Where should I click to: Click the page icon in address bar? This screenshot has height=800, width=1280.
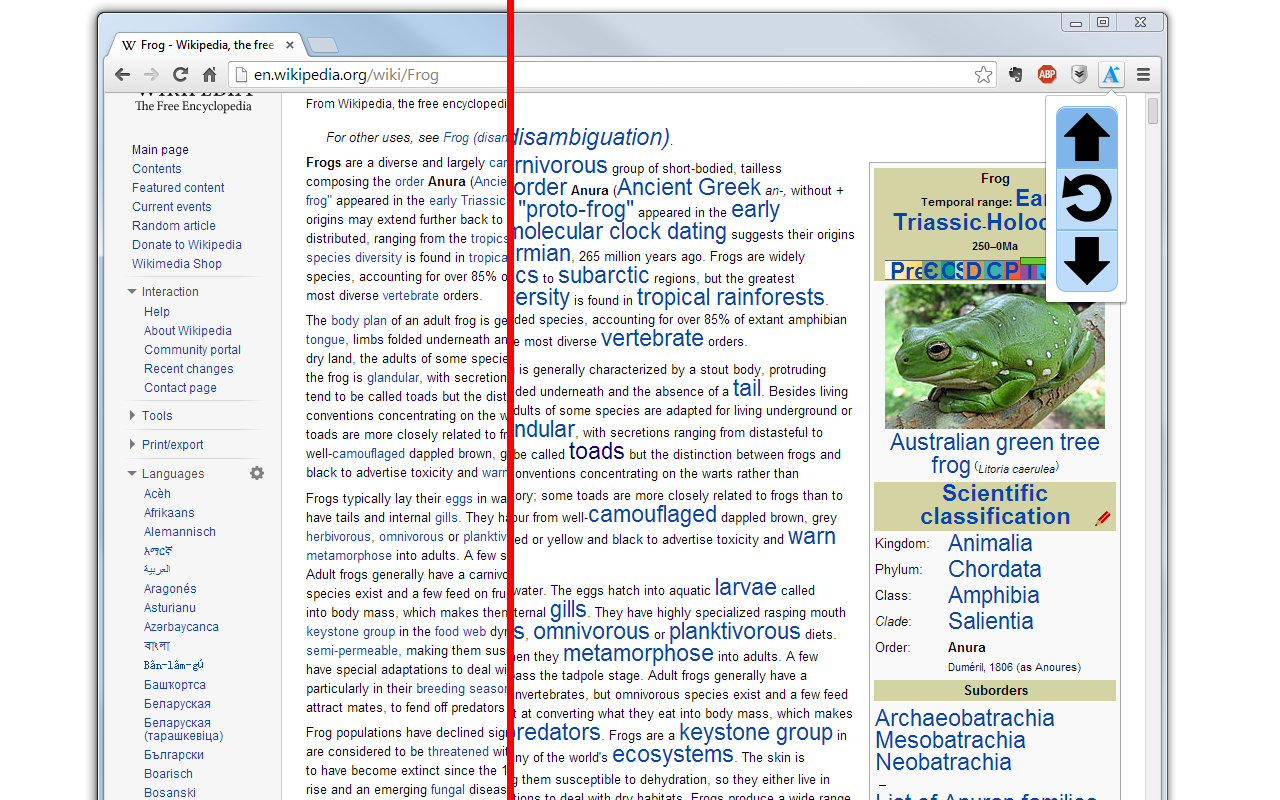[240, 74]
